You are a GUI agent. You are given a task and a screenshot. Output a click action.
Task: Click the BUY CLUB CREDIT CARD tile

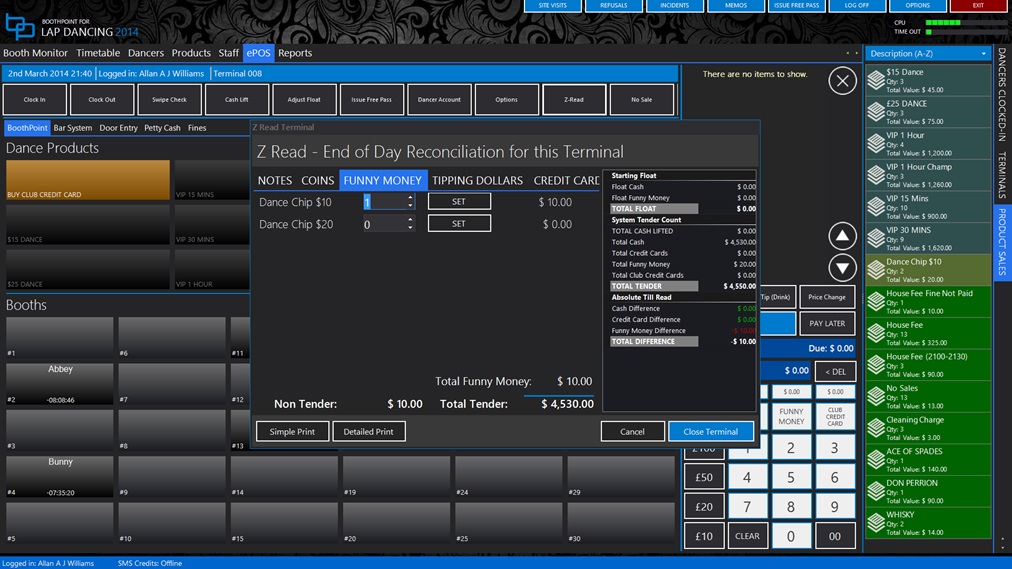(88, 179)
